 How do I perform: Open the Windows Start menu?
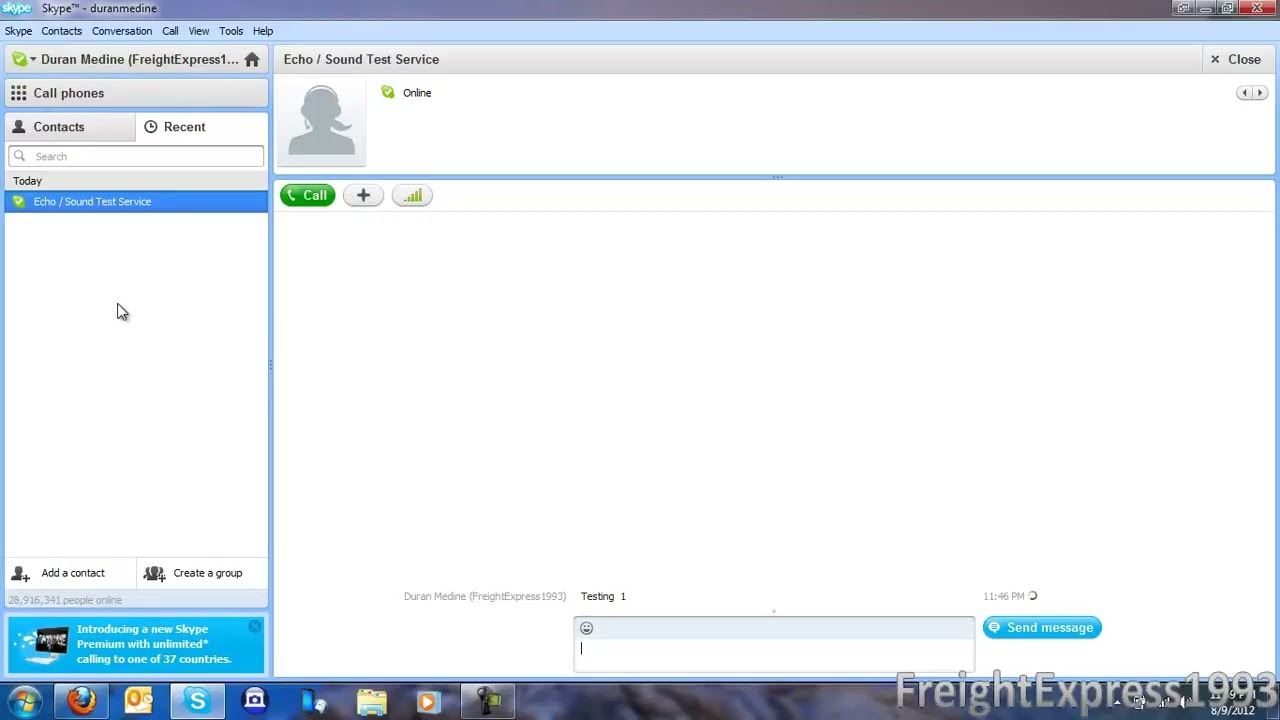click(25, 702)
